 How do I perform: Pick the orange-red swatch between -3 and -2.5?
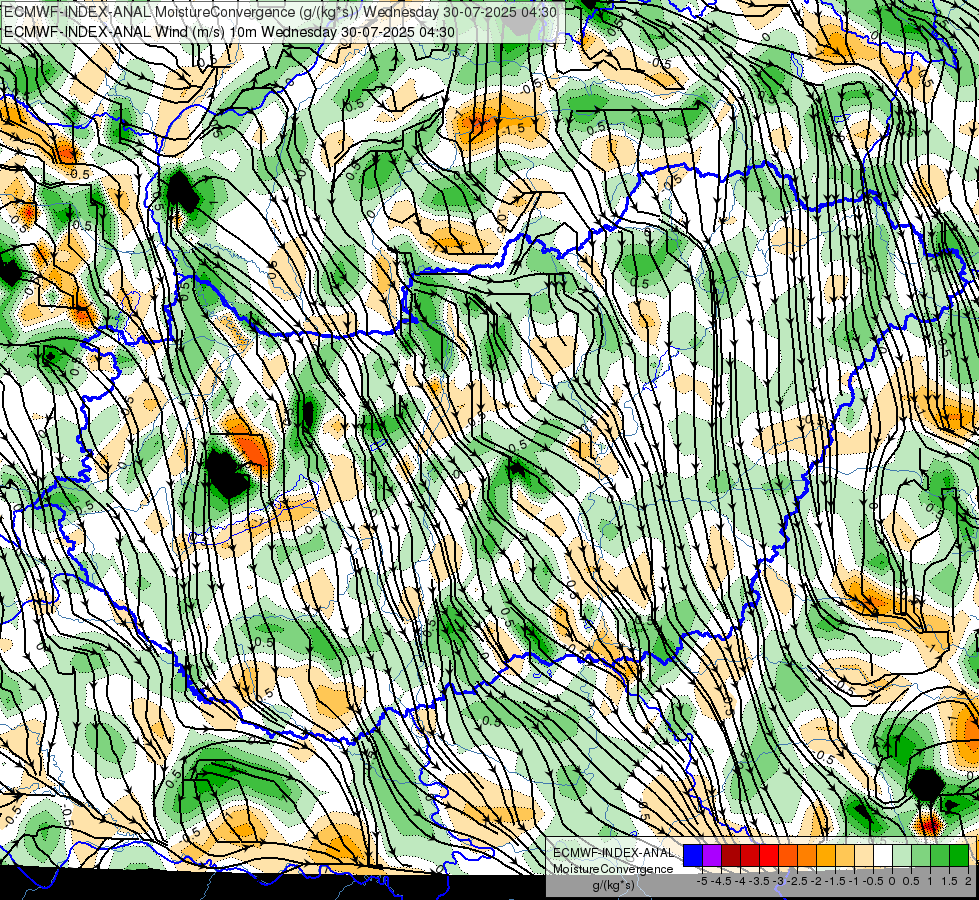tap(788, 855)
